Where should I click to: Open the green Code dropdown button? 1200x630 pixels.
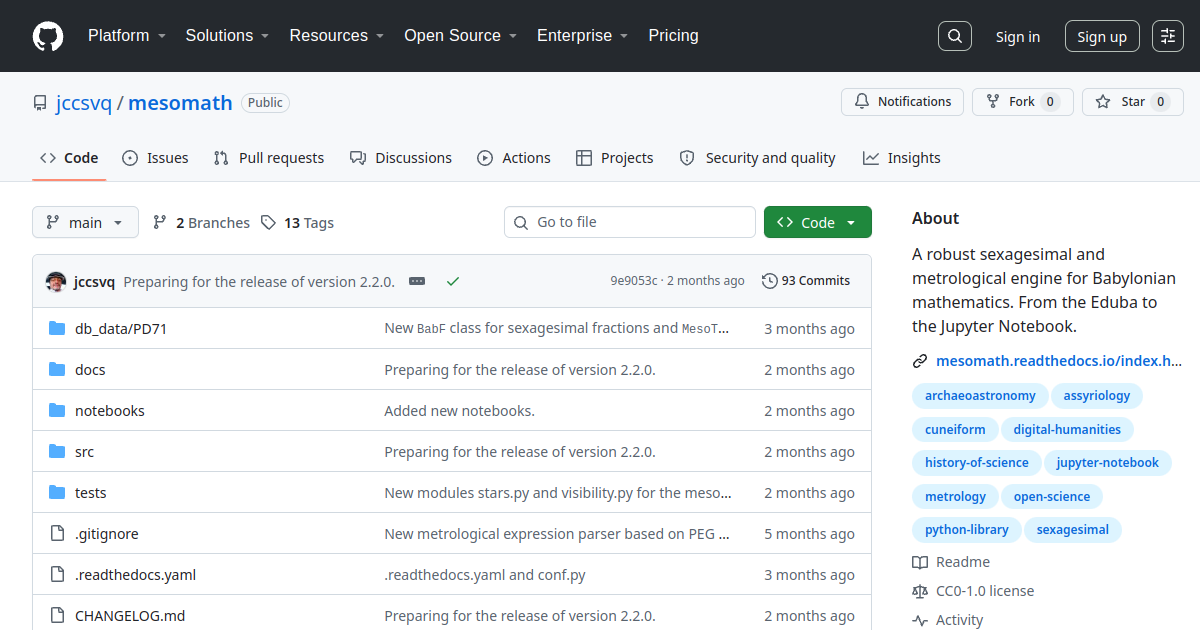818,222
